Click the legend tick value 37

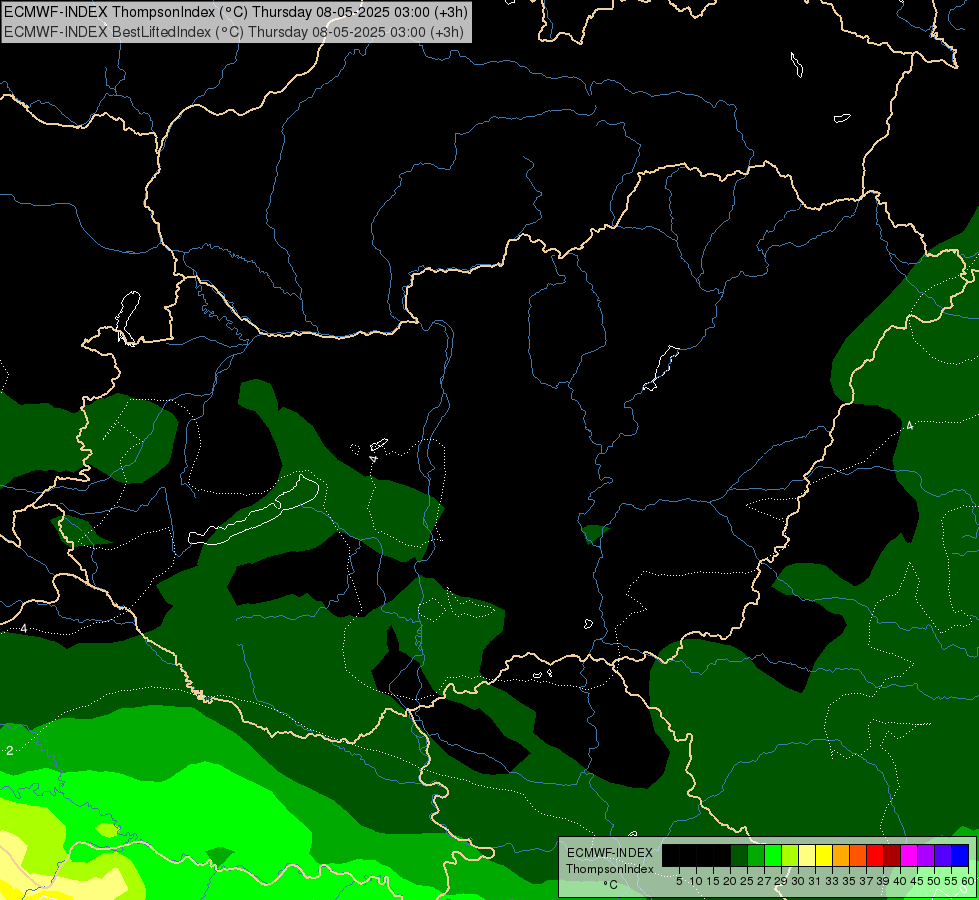pyautogui.click(x=866, y=881)
